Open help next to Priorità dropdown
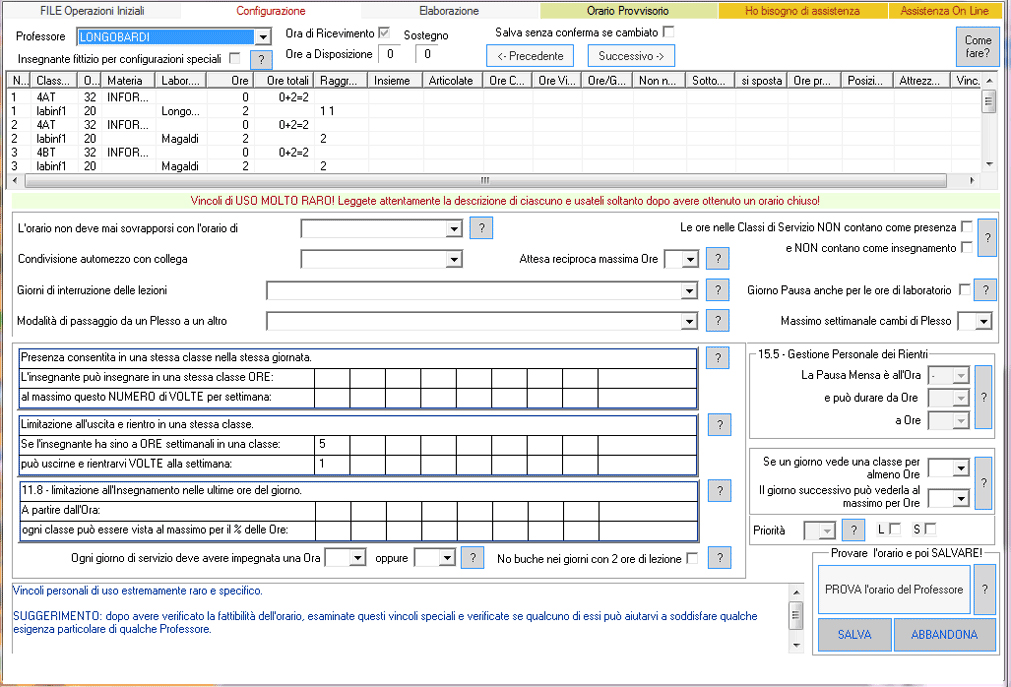Image resolution: width=1011 pixels, height=687 pixels. coord(854,530)
